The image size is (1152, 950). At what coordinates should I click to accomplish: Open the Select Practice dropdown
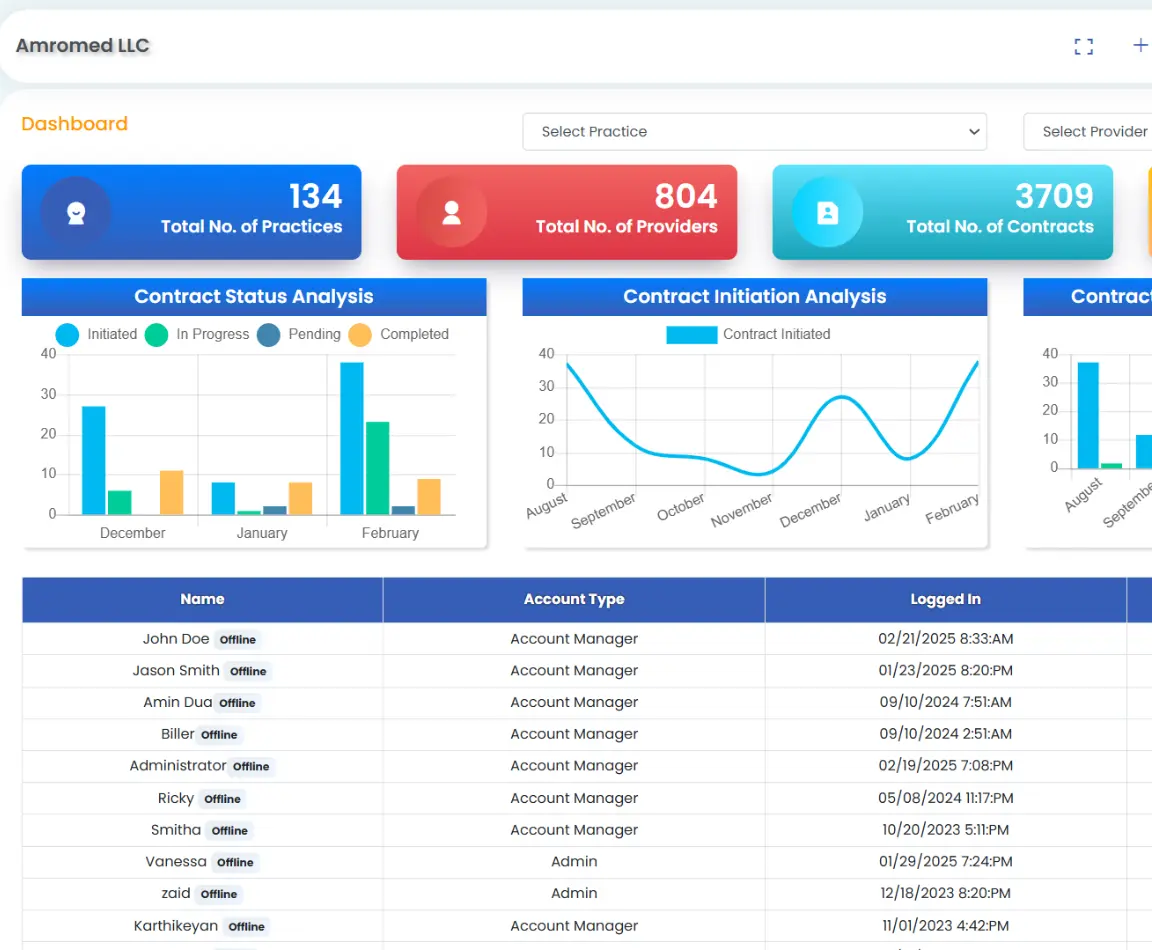[754, 132]
